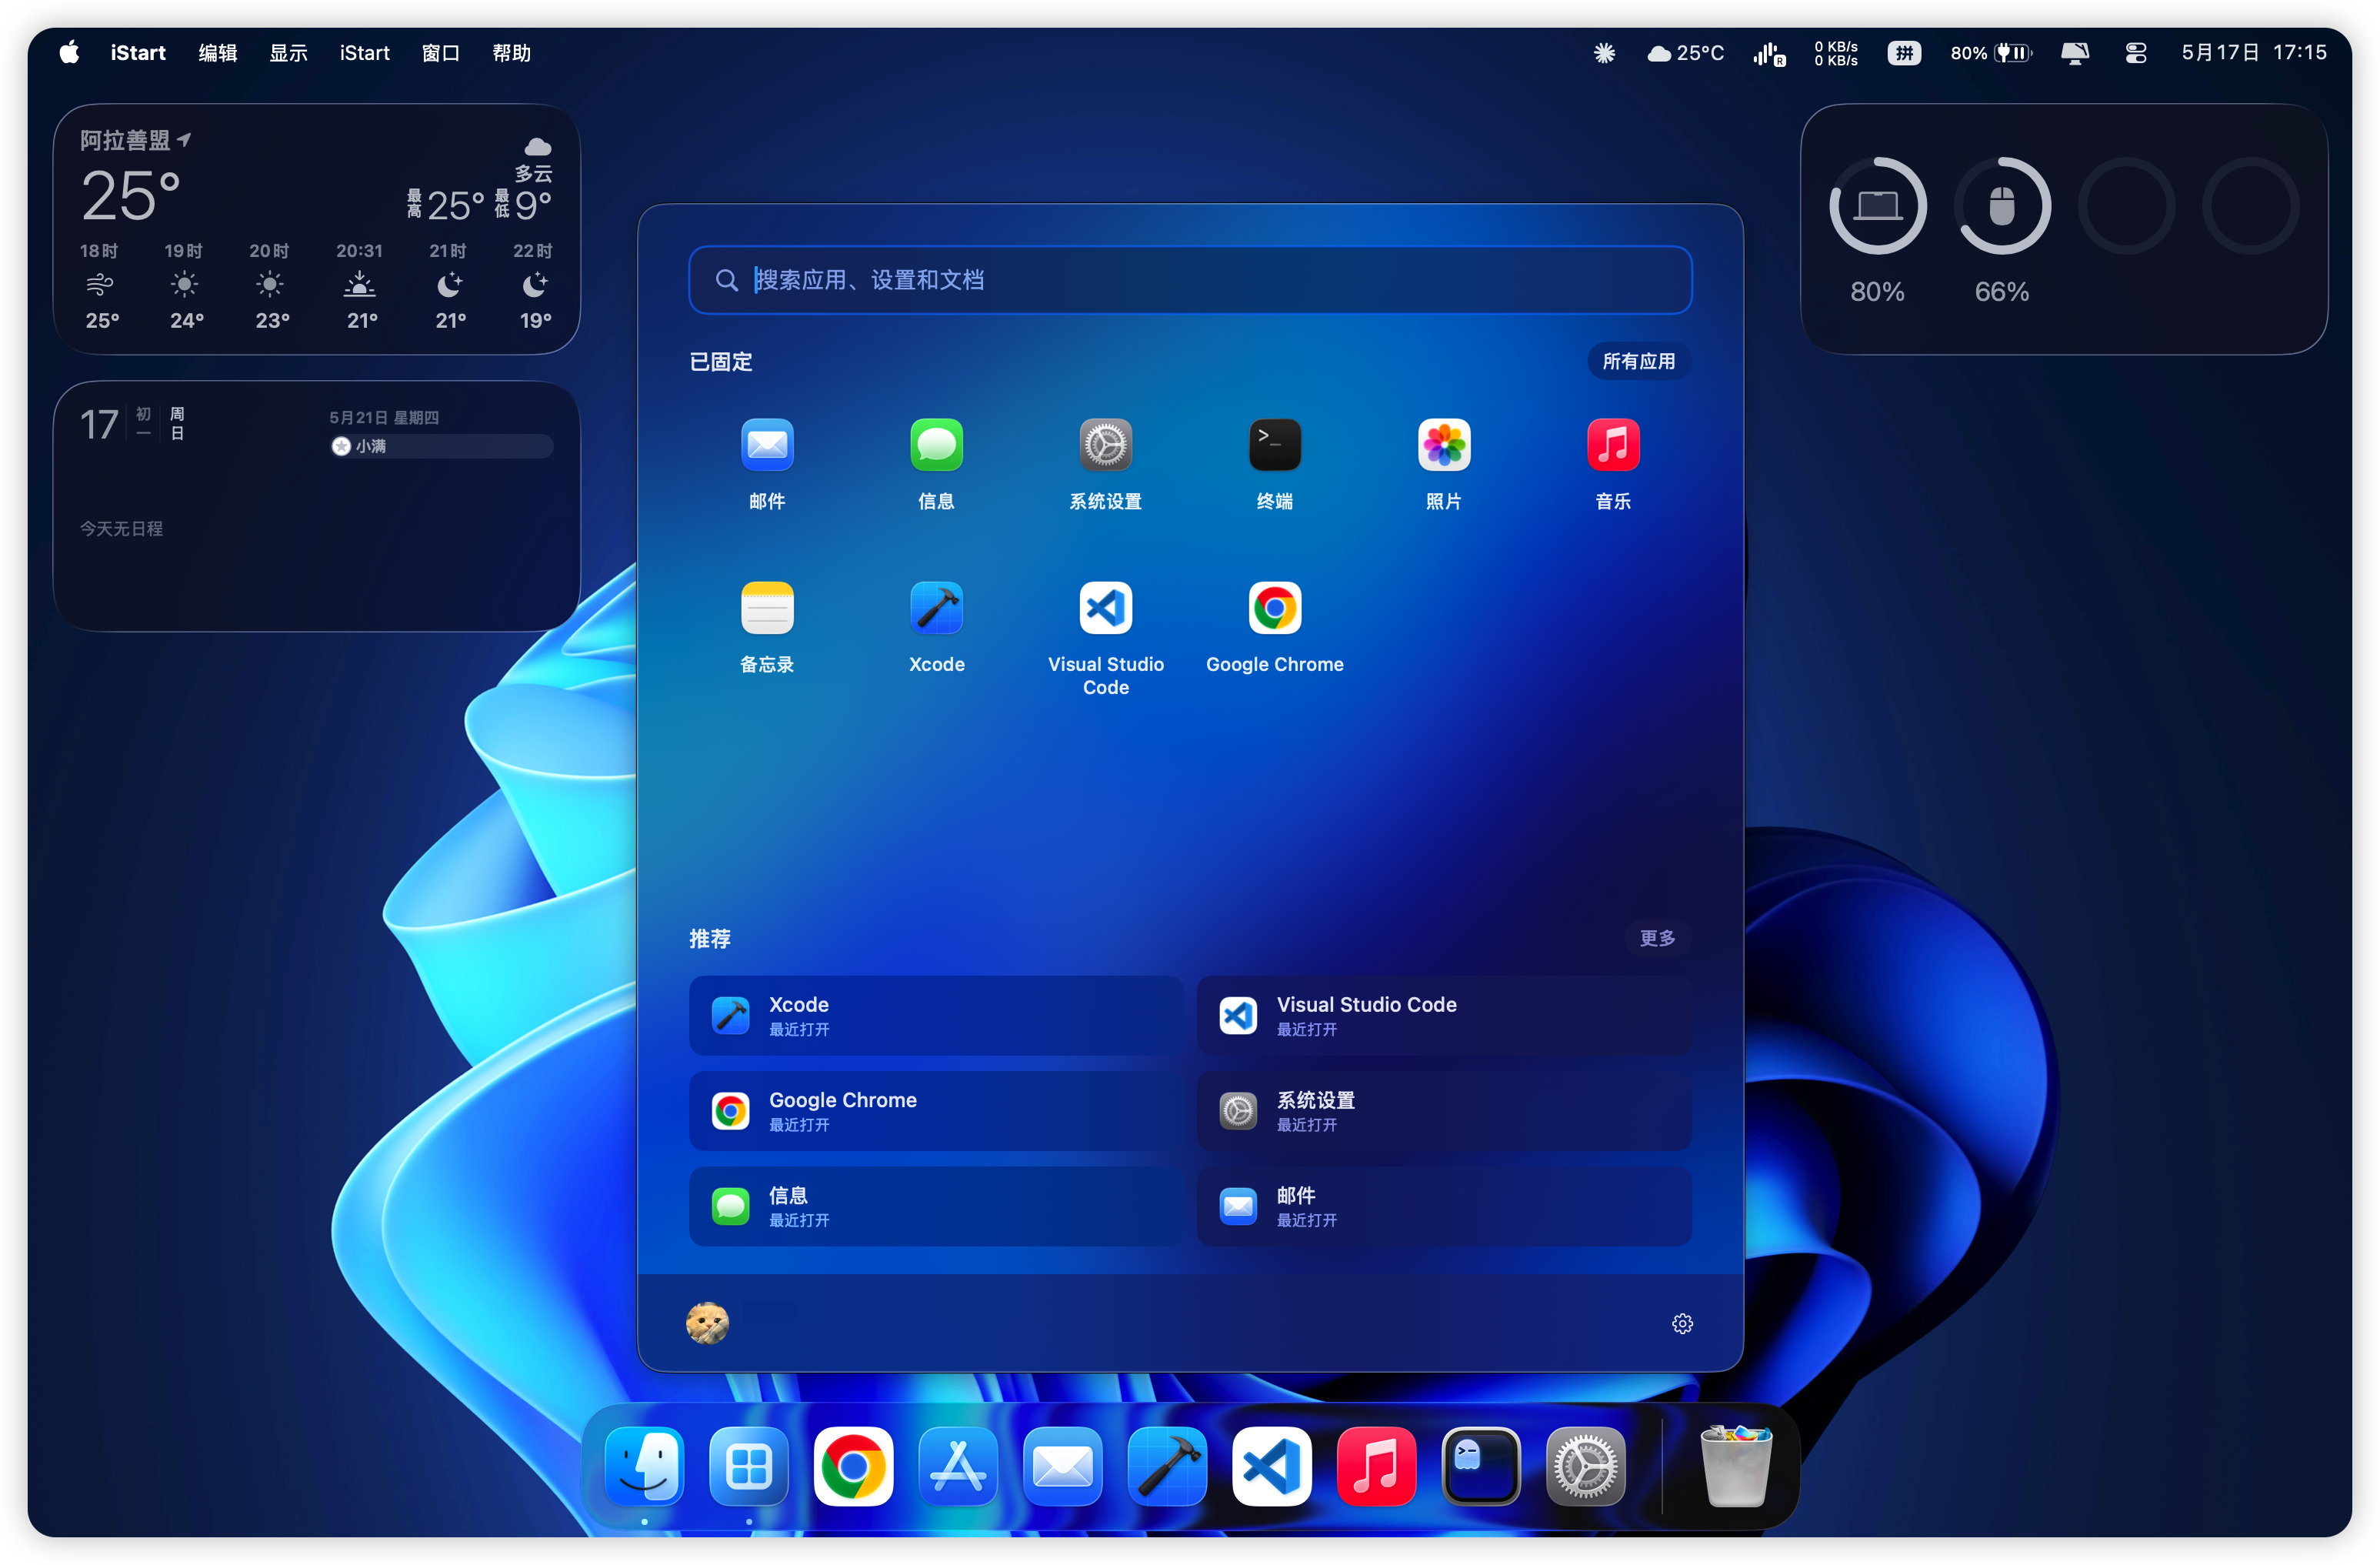Focus the 搜索应用、设置和文档 search field
Viewport: 2380px width, 1565px height.
[x=1190, y=280]
